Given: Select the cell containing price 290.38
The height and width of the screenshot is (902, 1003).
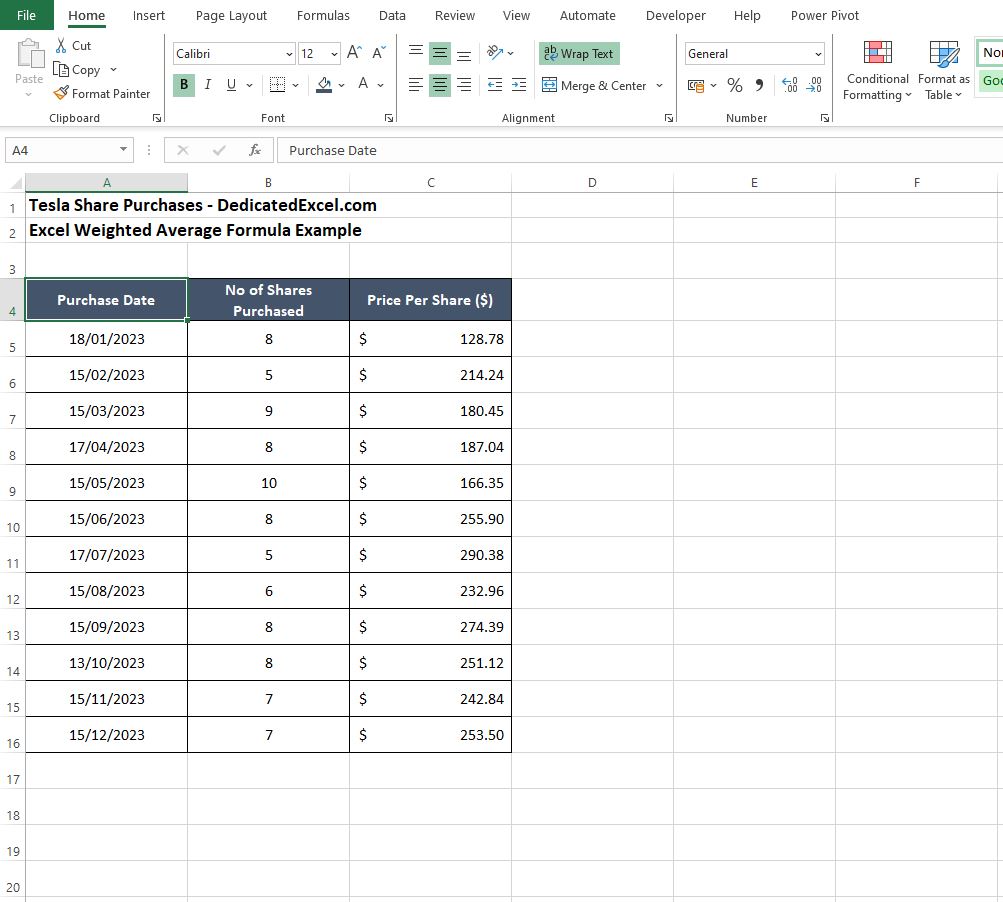Looking at the screenshot, I should click(x=430, y=555).
